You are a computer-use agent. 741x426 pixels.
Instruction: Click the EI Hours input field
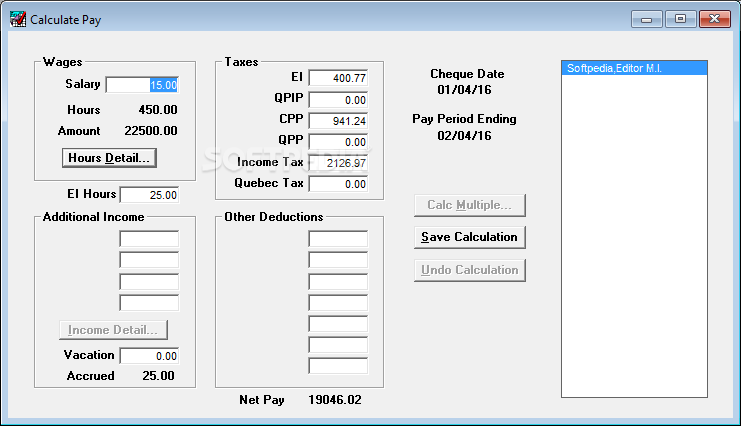click(149, 195)
